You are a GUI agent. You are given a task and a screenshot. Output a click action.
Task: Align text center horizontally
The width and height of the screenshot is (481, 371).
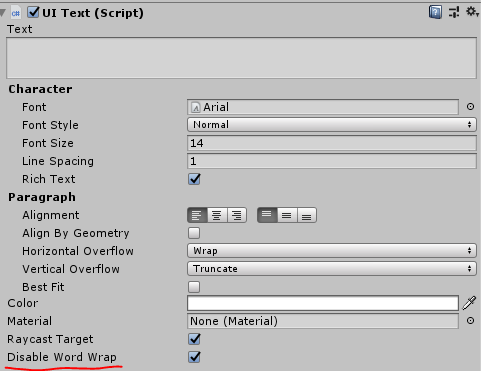[x=217, y=215]
